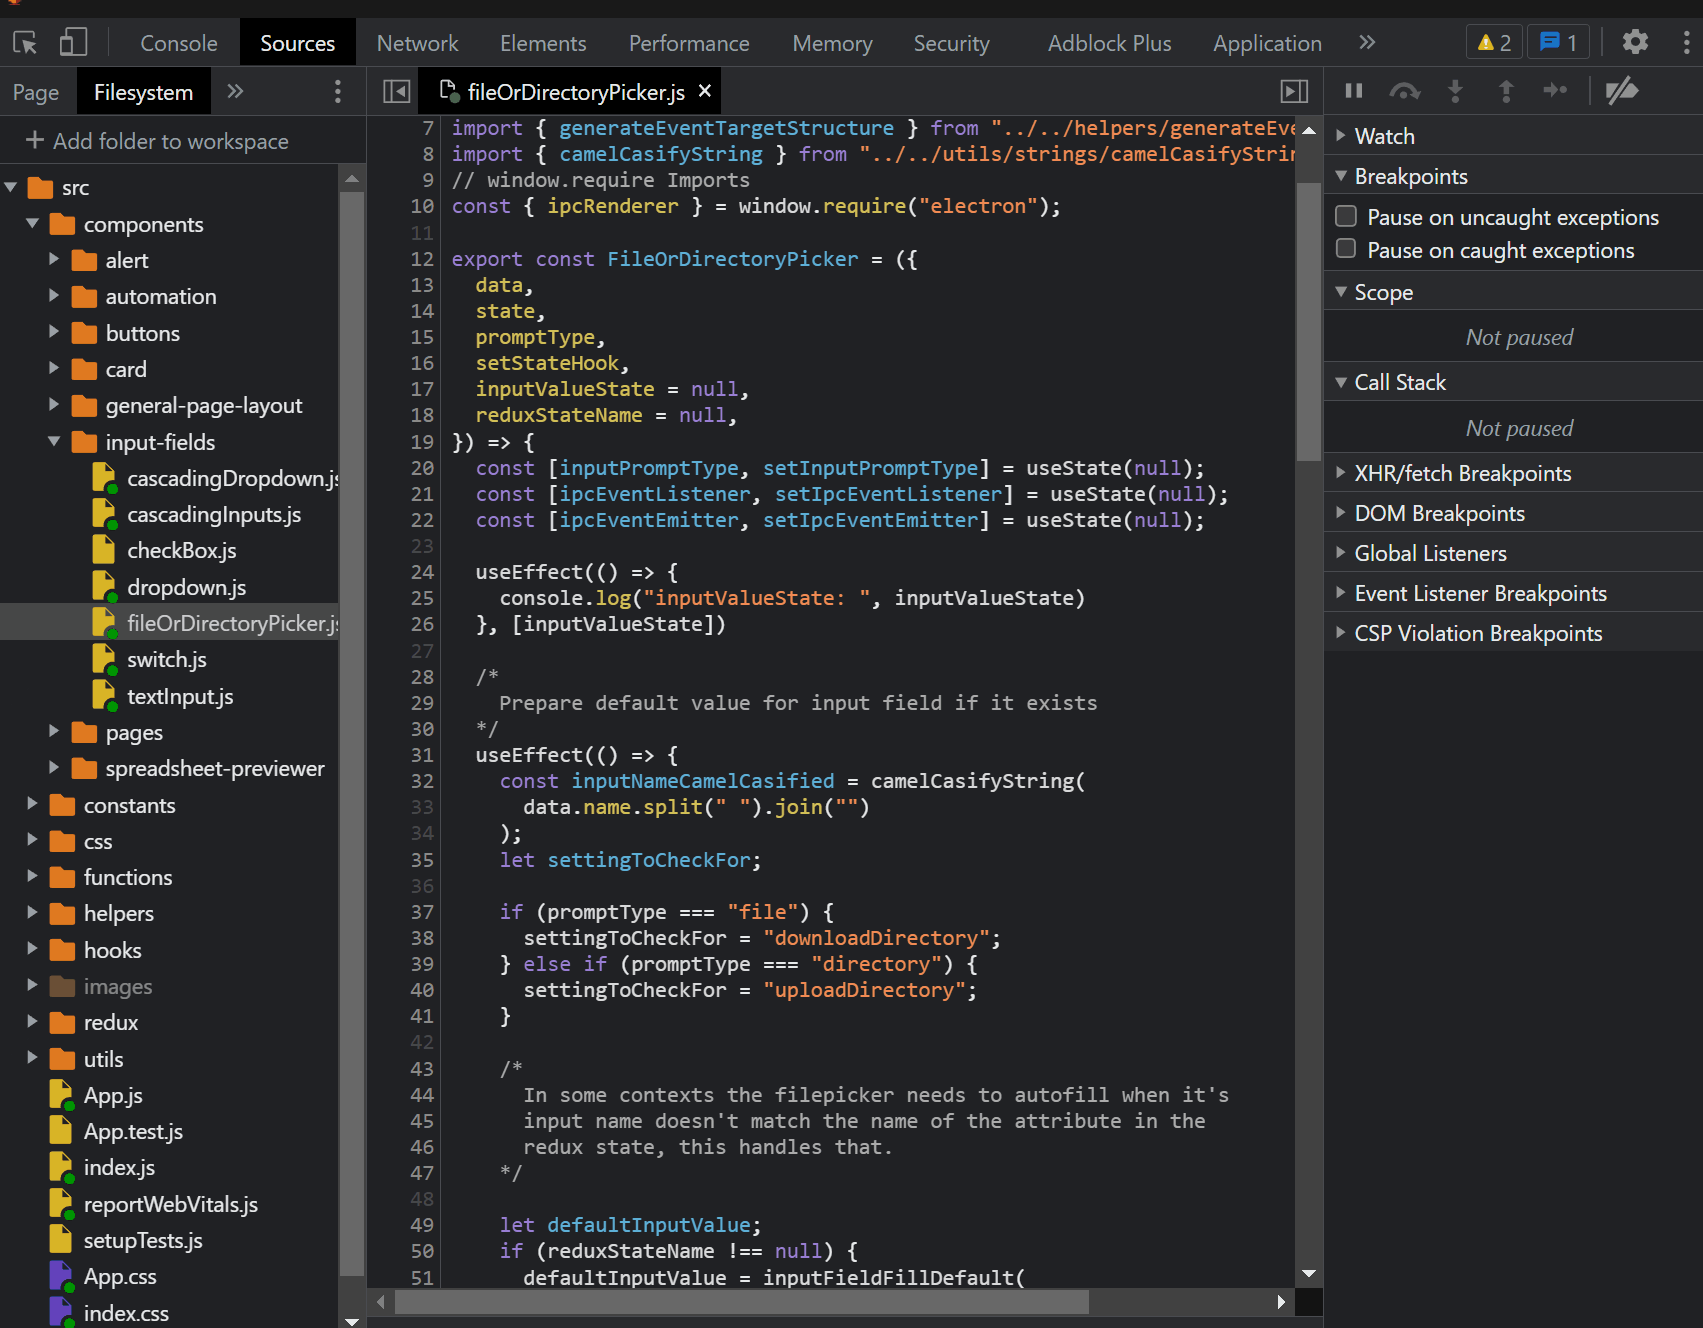Pause script execution

click(x=1354, y=91)
